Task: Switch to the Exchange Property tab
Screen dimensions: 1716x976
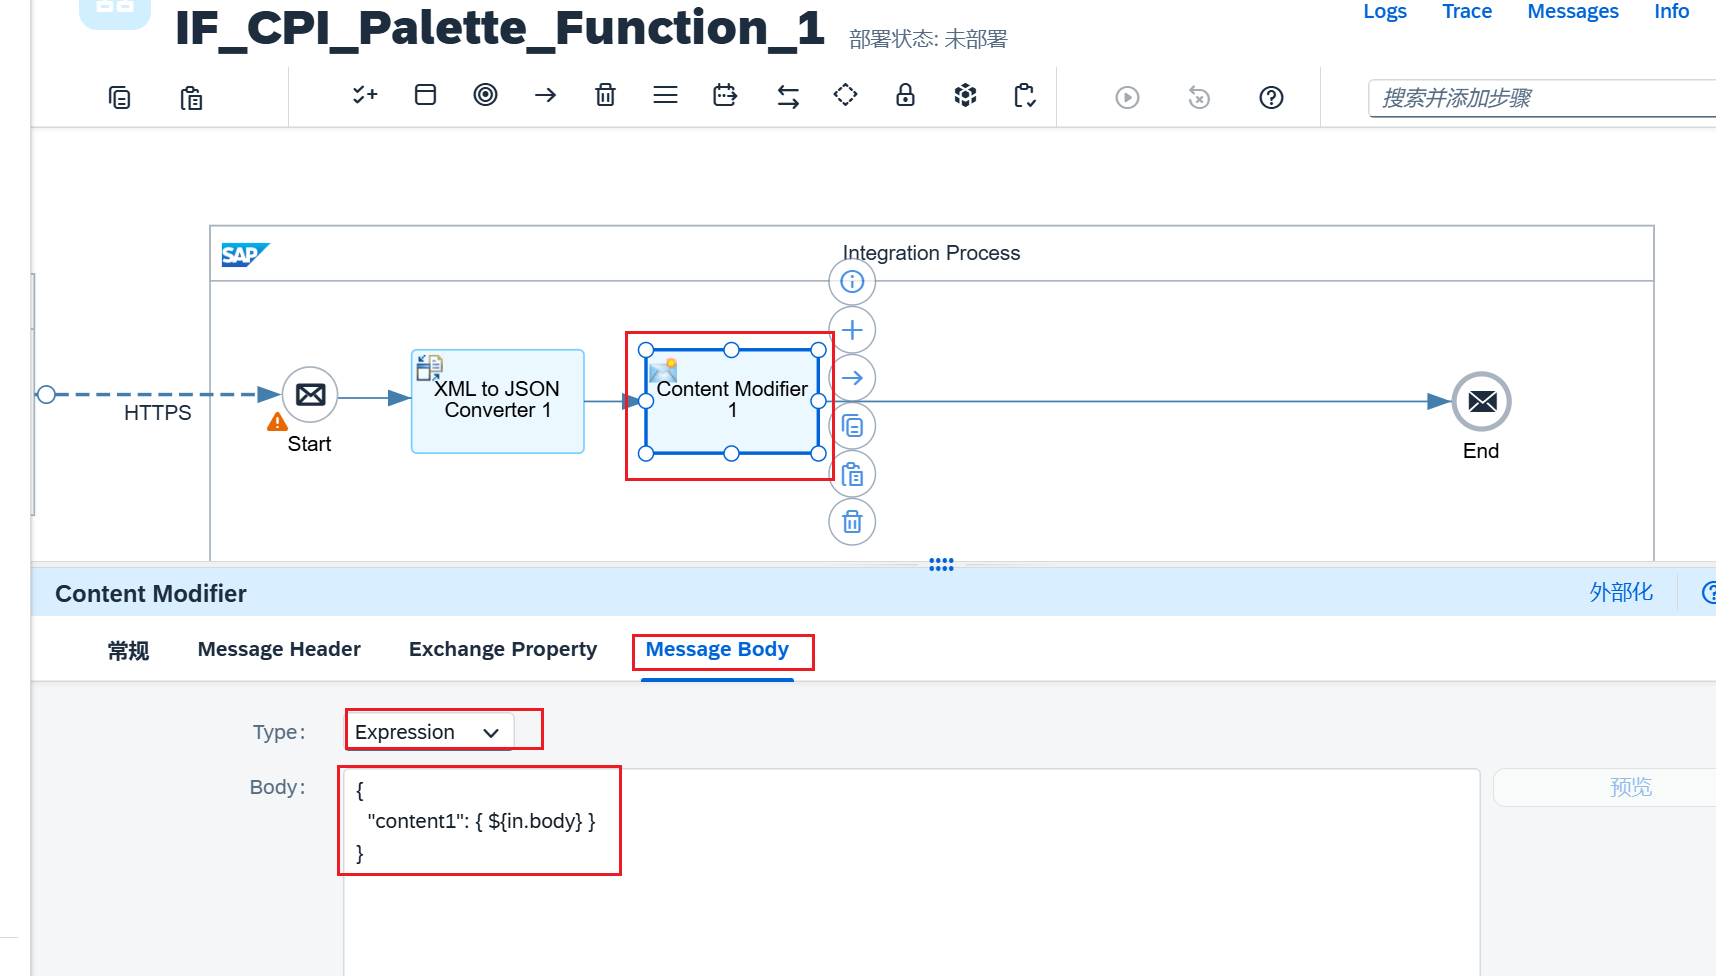Action: [x=502, y=648]
